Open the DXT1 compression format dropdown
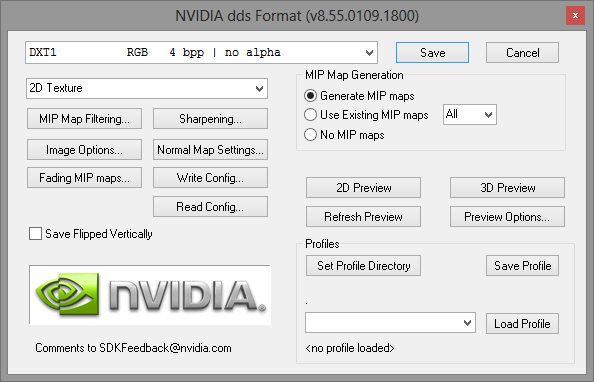This screenshot has width=594, height=382. point(202,52)
